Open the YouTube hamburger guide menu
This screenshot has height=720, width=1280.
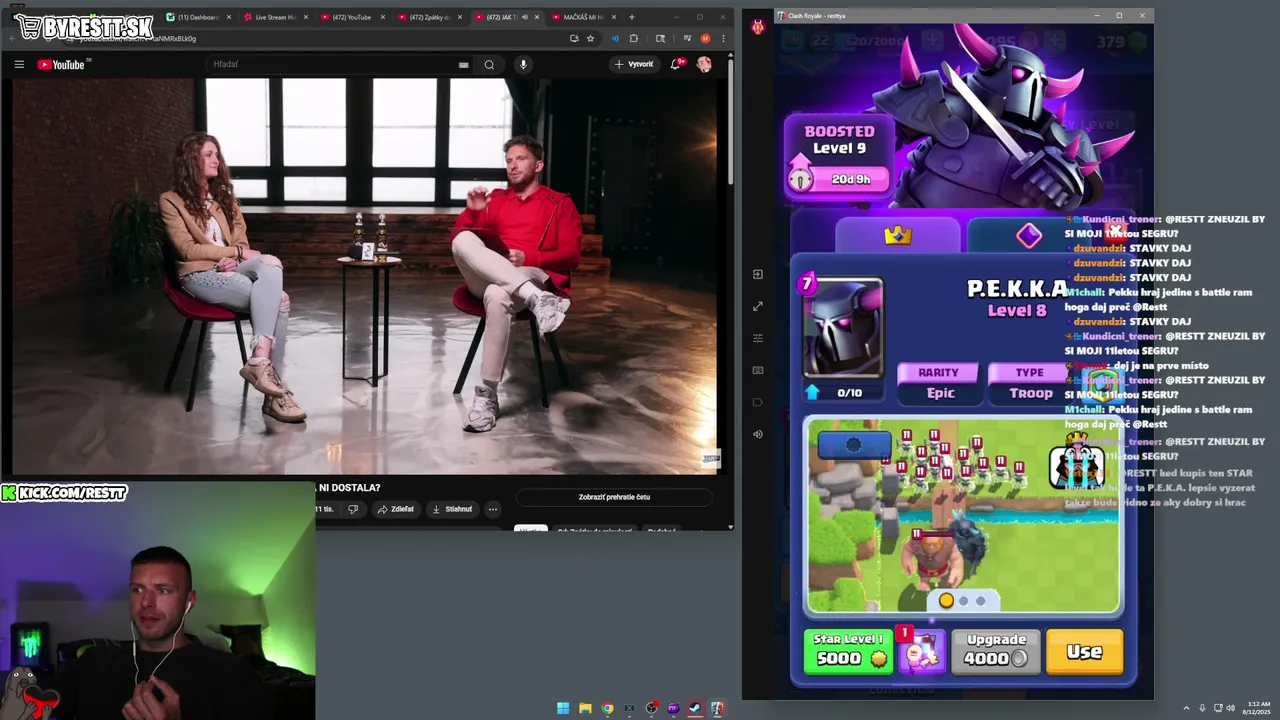click(x=19, y=65)
